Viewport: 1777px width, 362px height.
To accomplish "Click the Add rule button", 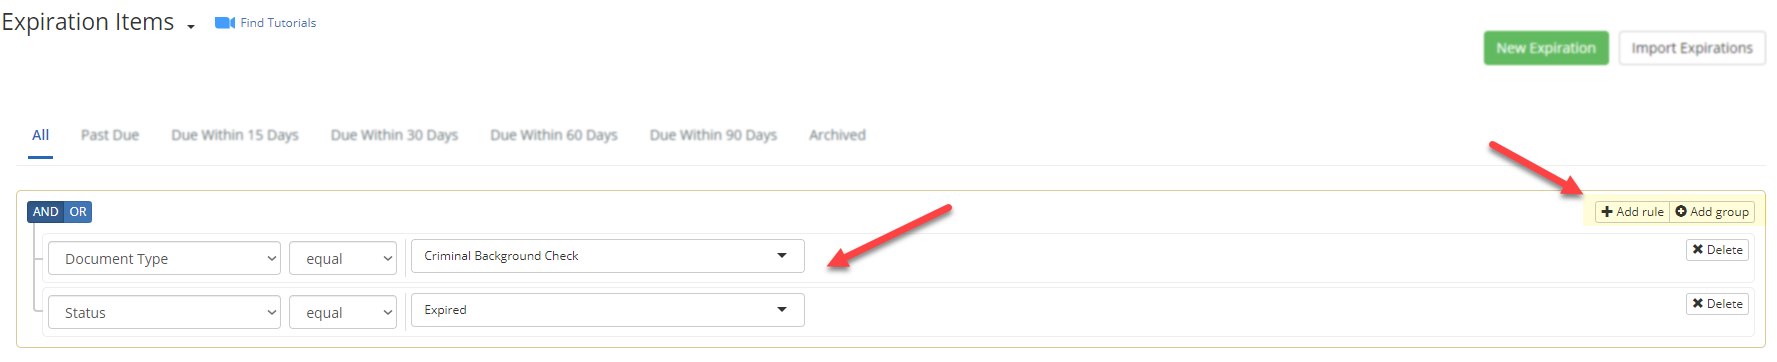I will pyautogui.click(x=1632, y=212).
